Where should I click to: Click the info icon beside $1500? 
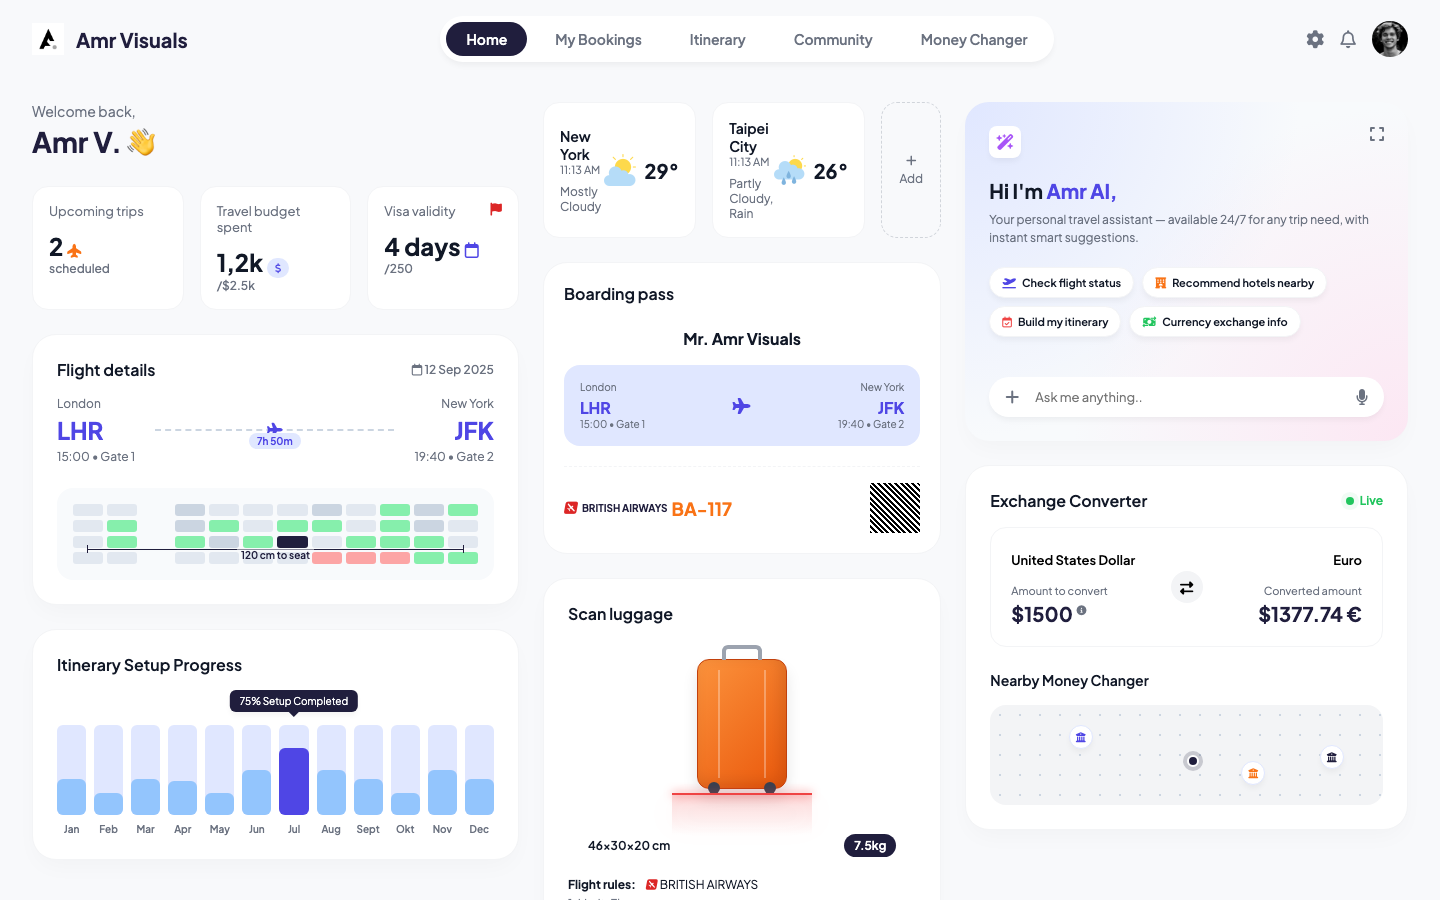(x=1081, y=610)
